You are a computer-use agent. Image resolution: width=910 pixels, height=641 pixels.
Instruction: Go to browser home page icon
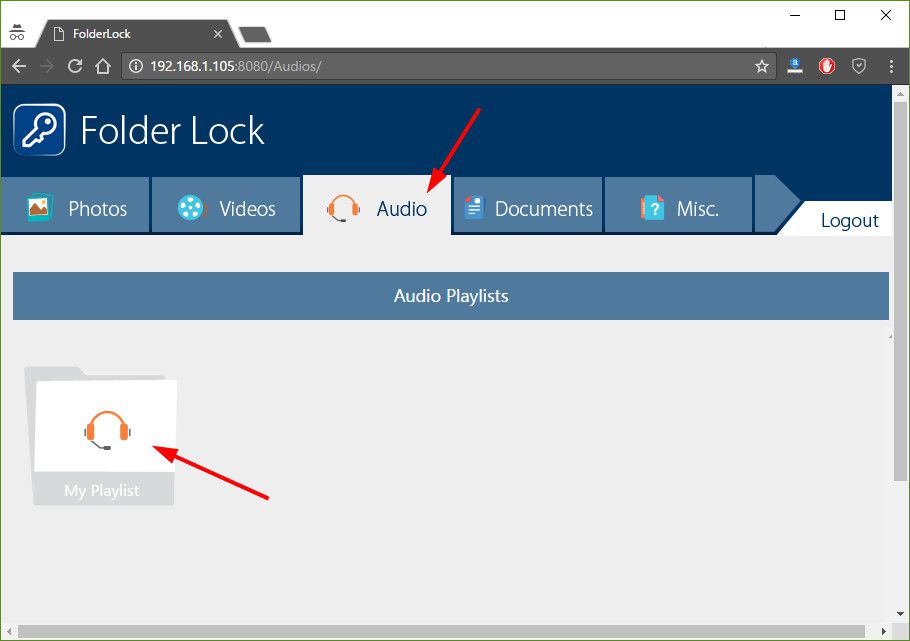pos(103,66)
